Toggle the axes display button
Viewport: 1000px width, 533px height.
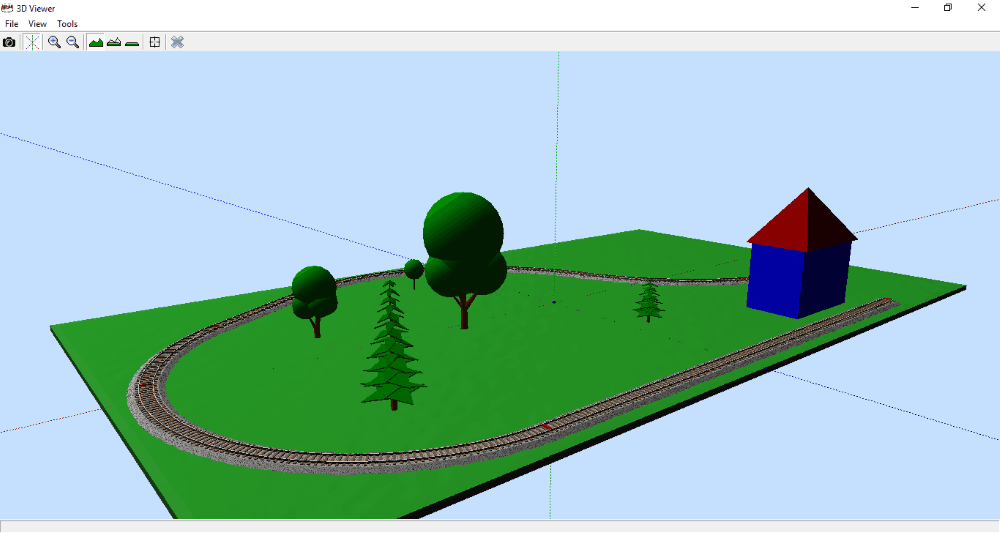32,42
